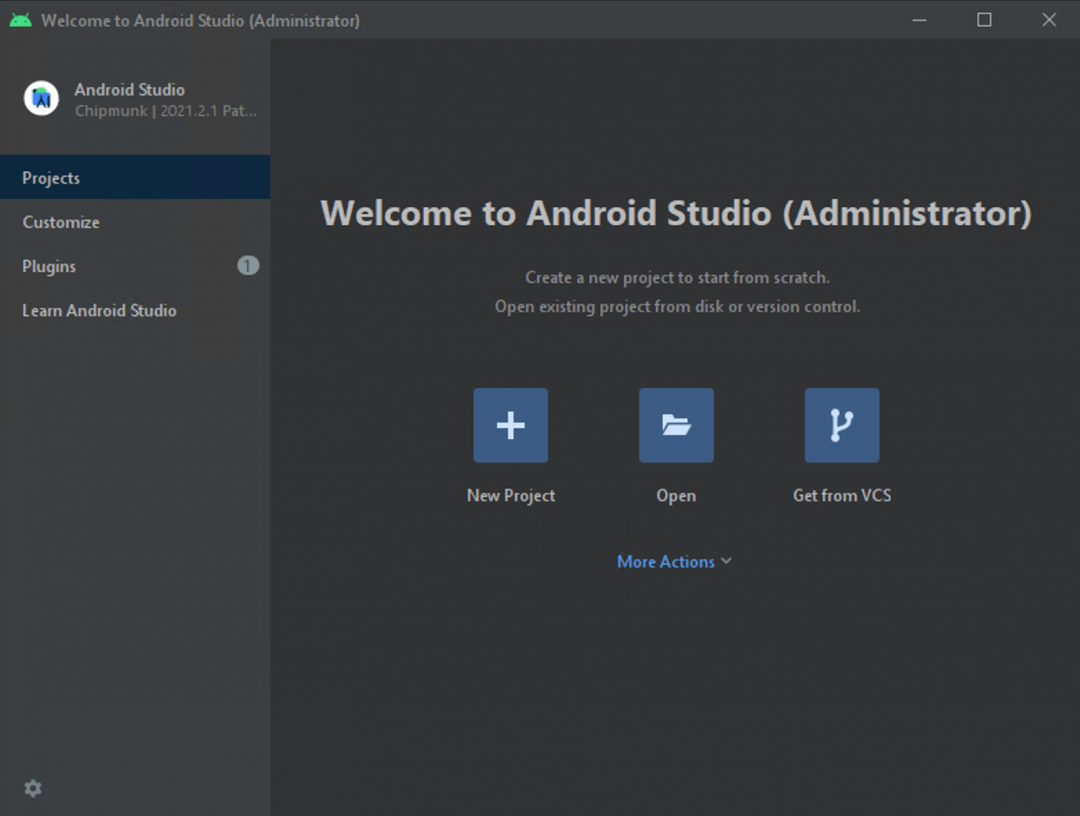Expand the More Actions dropdown arrow
Viewport: 1080px width, 816px height.
pyautogui.click(x=727, y=561)
